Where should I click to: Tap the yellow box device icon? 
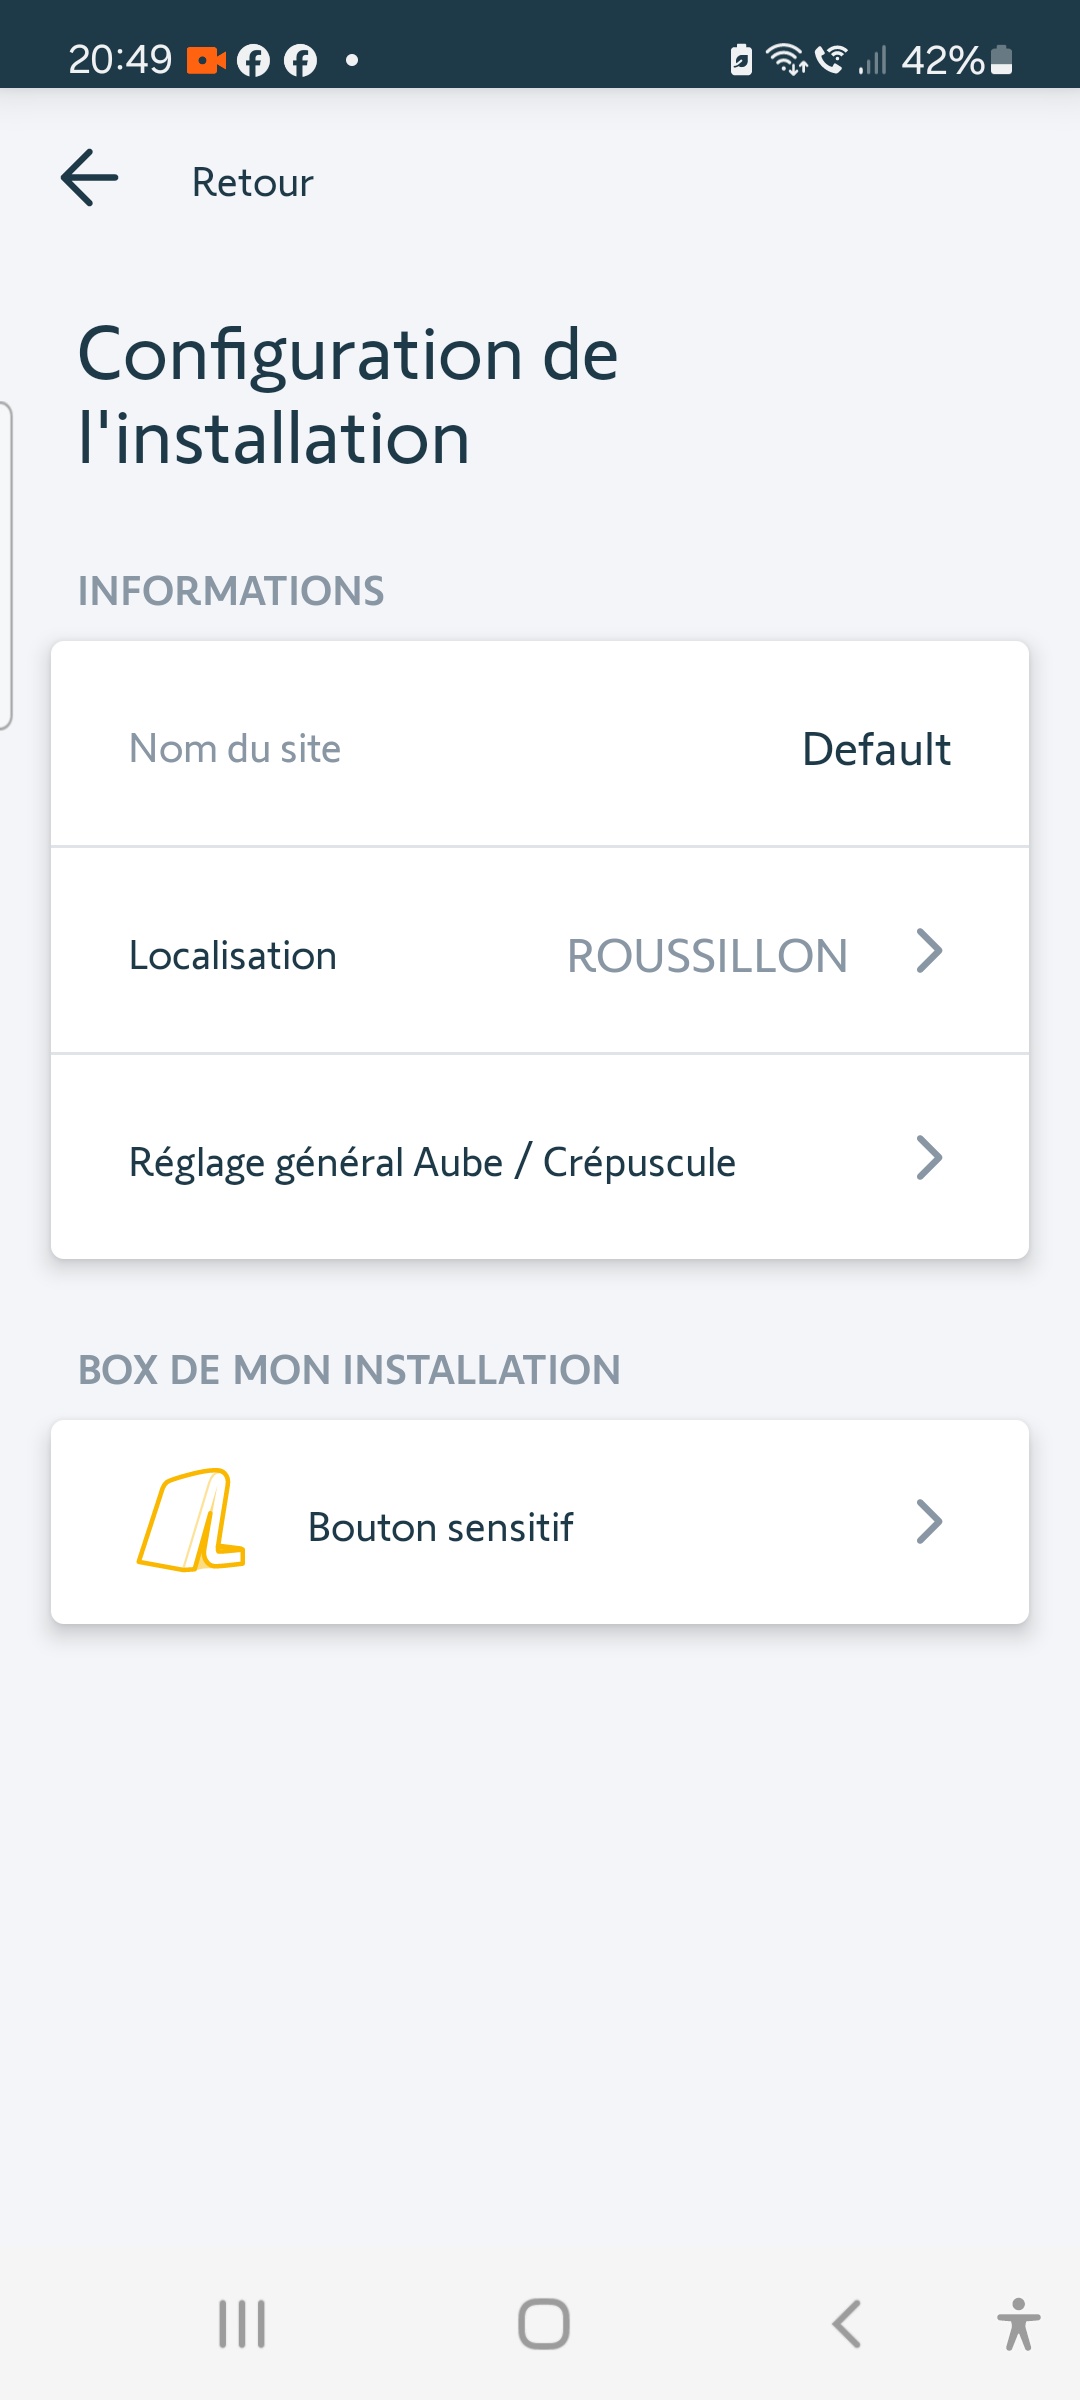click(192, 1520)
